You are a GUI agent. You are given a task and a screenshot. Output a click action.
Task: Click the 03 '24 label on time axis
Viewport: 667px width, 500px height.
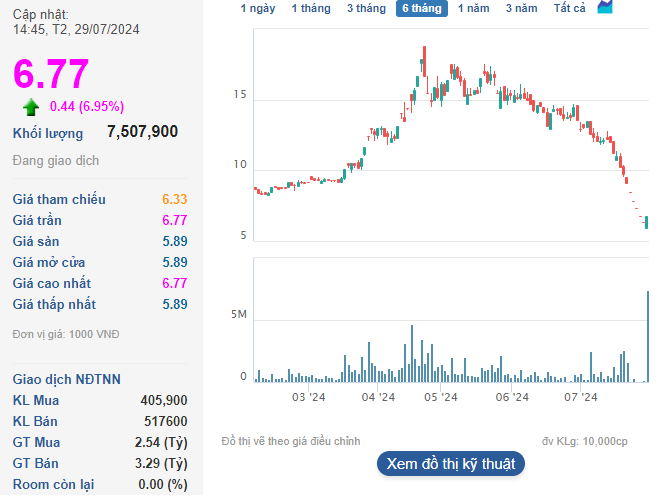point(308,398)
